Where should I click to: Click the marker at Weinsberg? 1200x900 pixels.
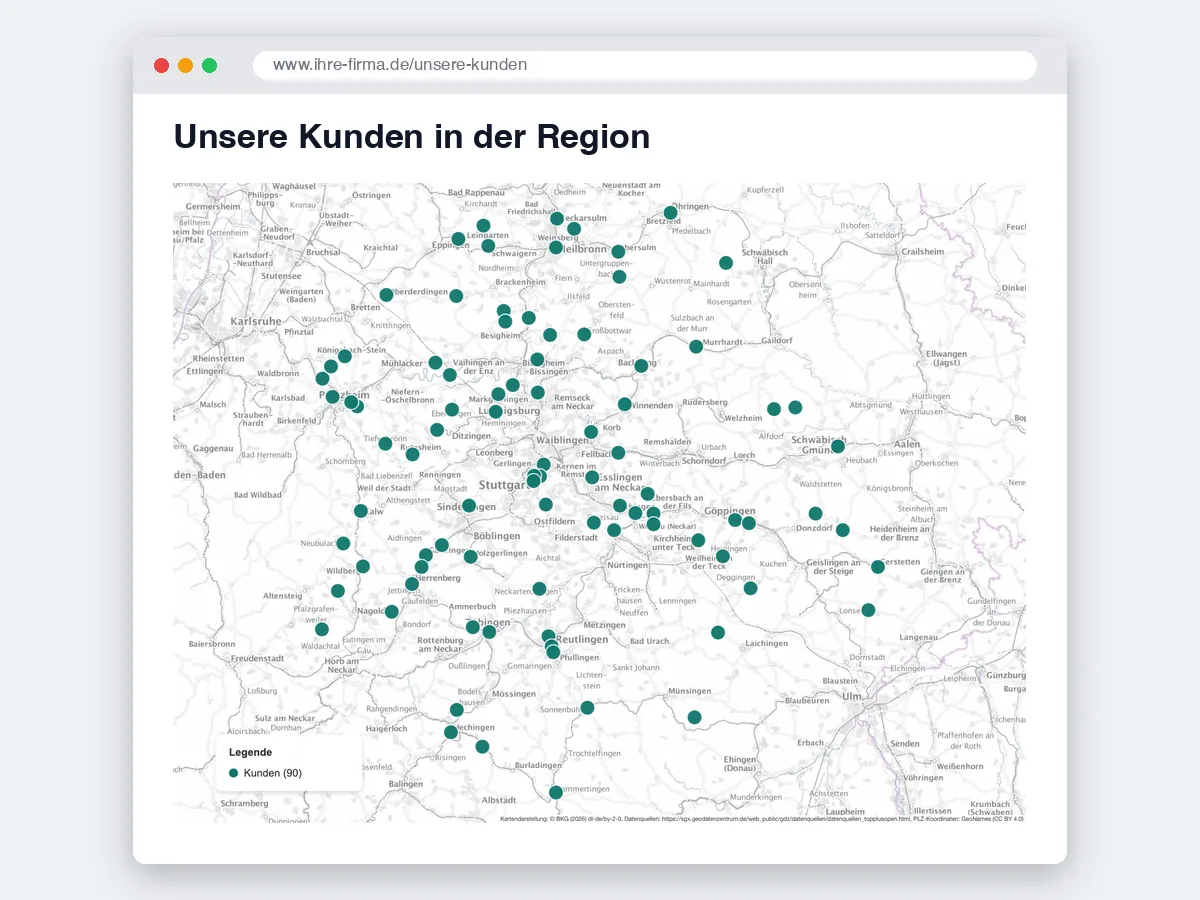[x=574, y=229]
